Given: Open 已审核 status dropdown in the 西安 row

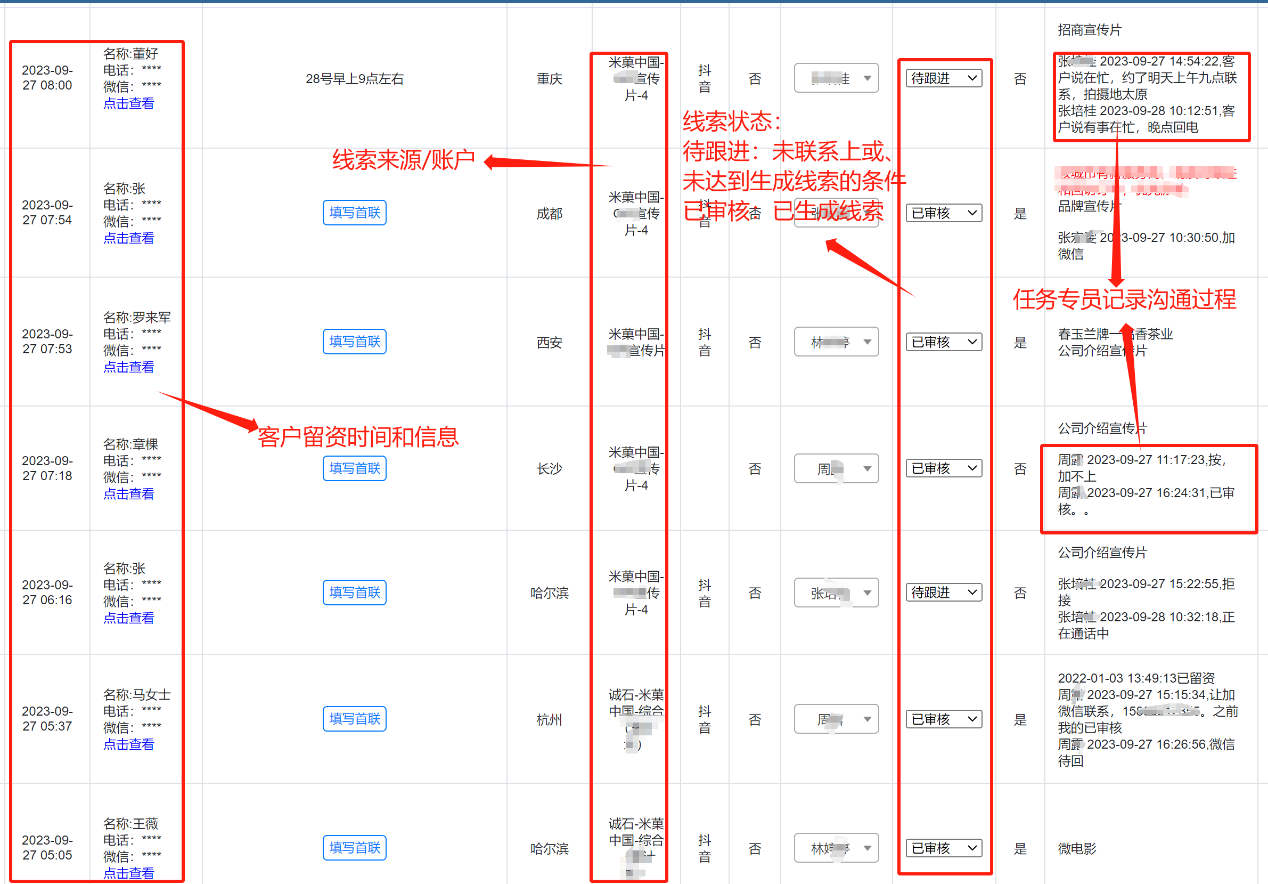Looking at the screenshot, I should pyautogui.click(x=944, y=342).
